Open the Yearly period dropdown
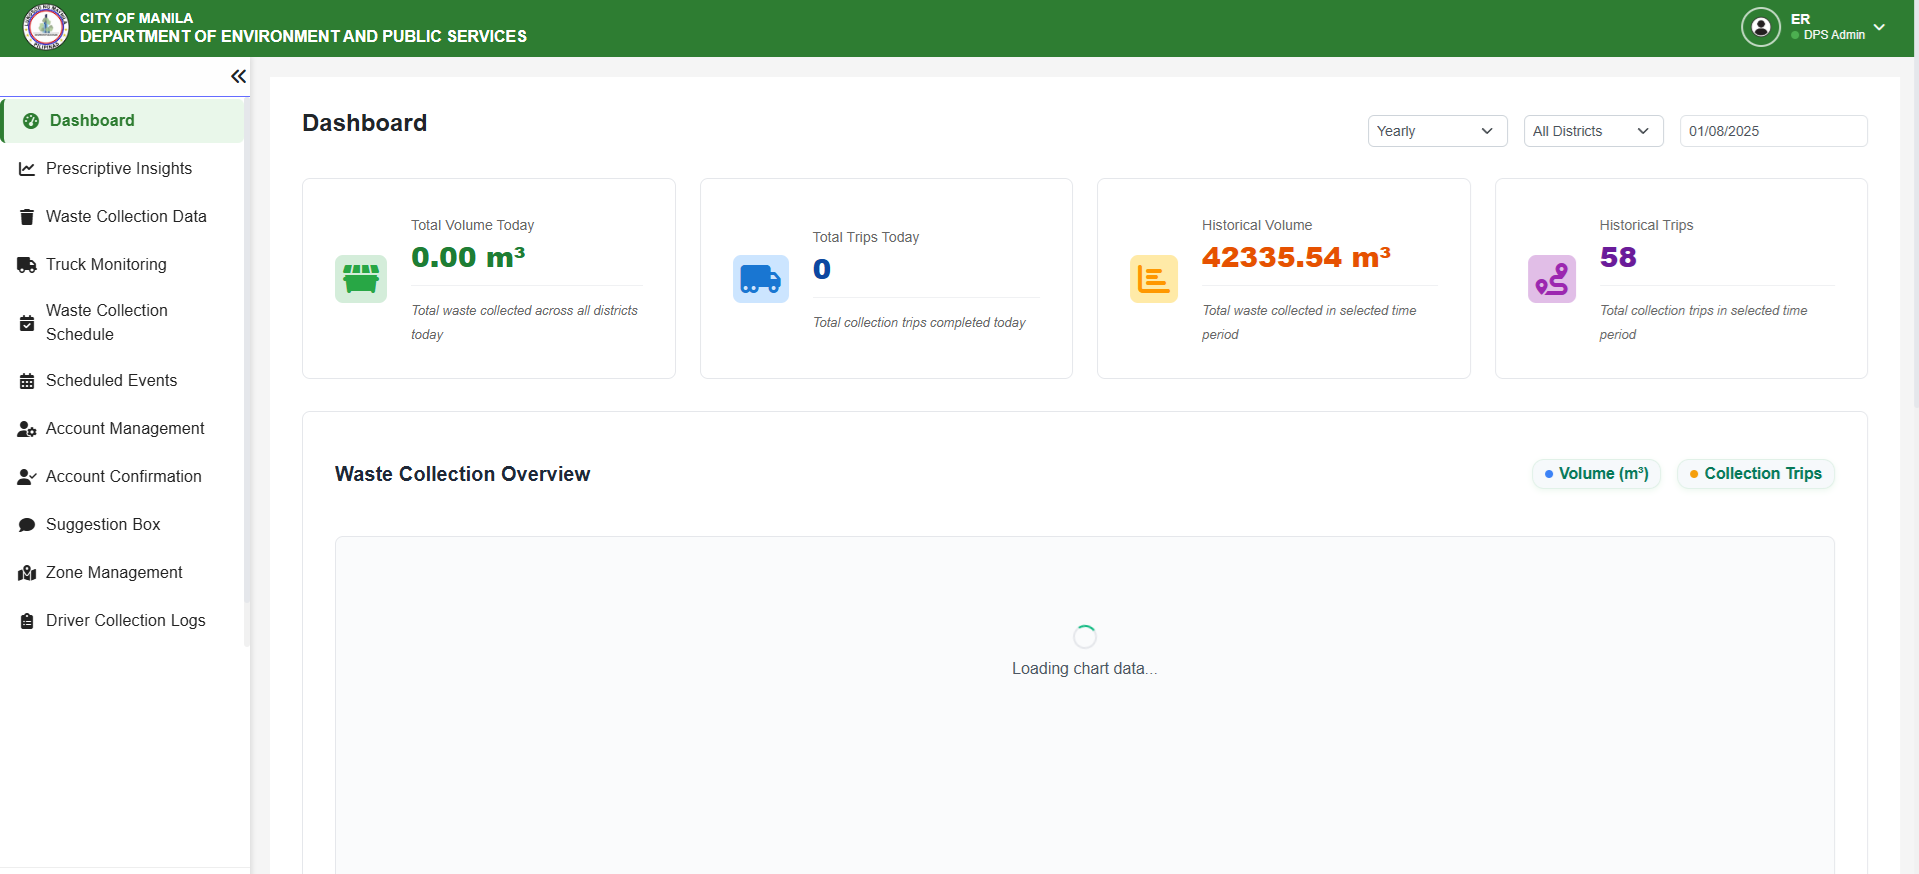1919x874 pixels. click(1437, 131)
